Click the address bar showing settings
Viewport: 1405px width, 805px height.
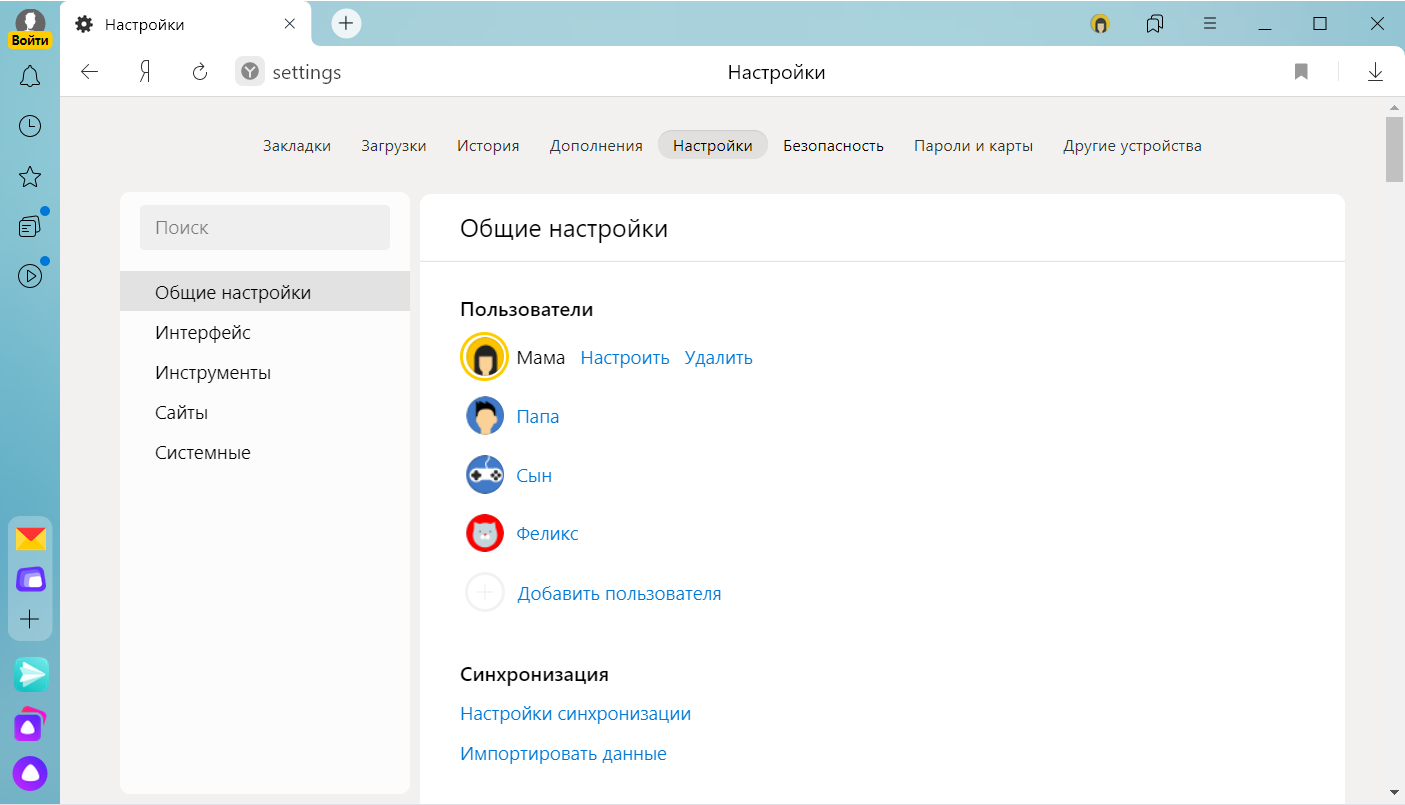pos(307,72)
